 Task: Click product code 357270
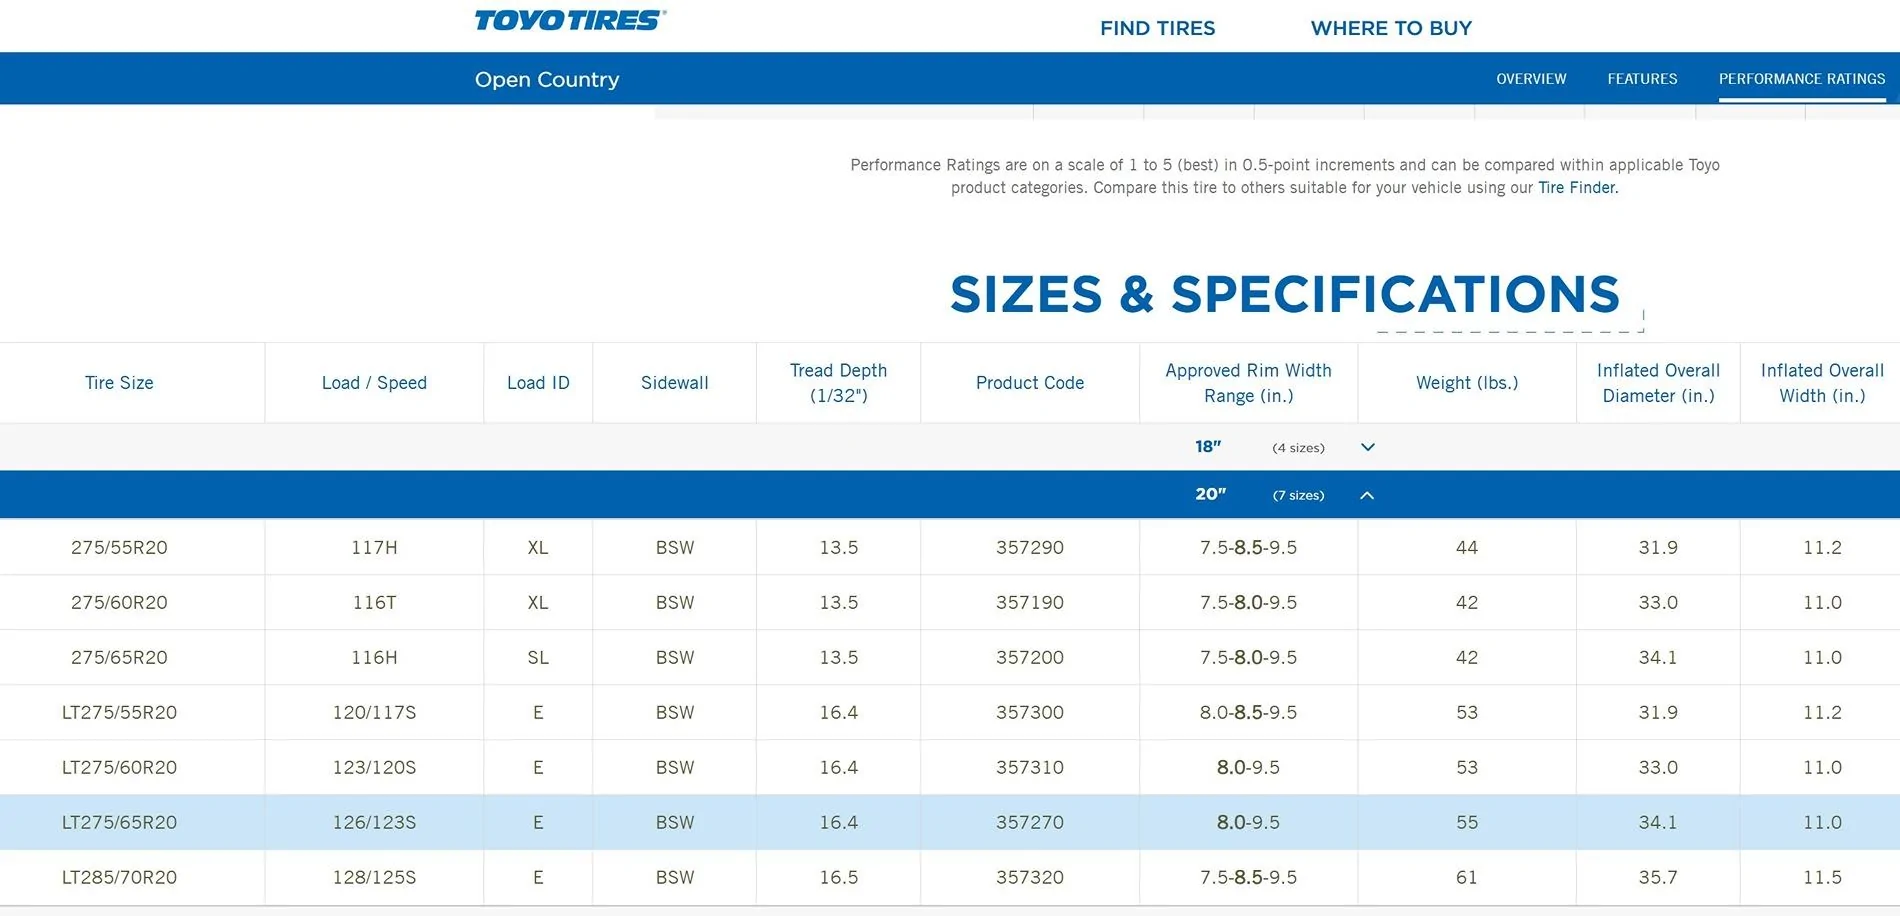[1030, 822]
